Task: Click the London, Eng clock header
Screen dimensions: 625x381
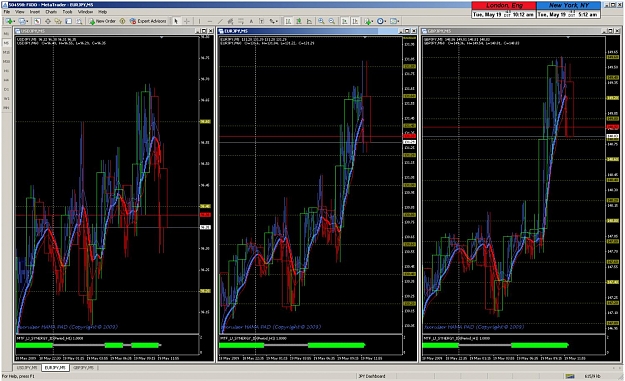Action: point(503,6)
